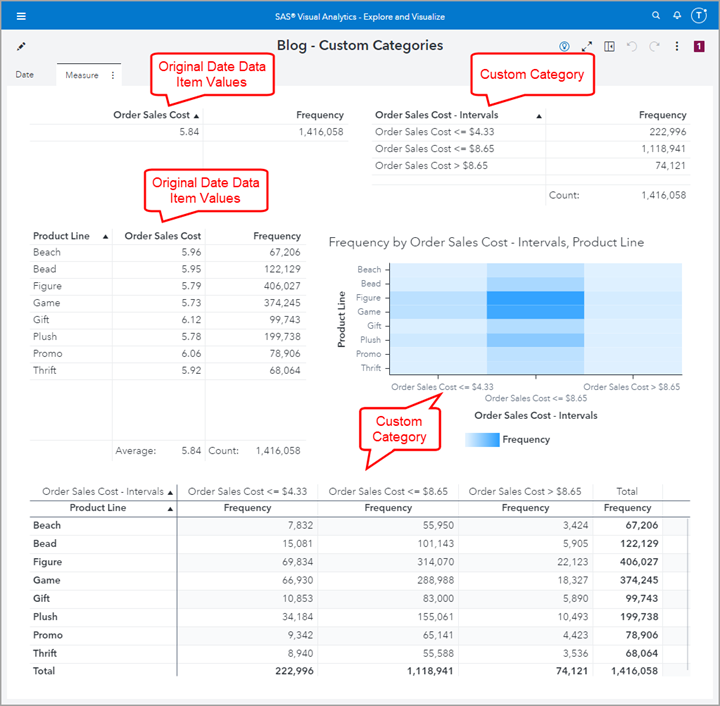Open the report overflow menu
This screenshot has width=720, height=706.
pyautogui.click(x=677, y=46)
